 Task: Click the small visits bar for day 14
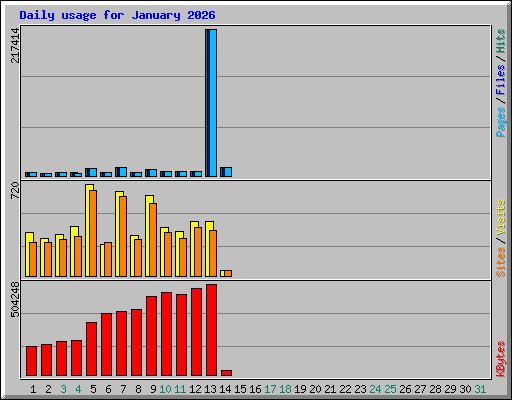[222, 273]
